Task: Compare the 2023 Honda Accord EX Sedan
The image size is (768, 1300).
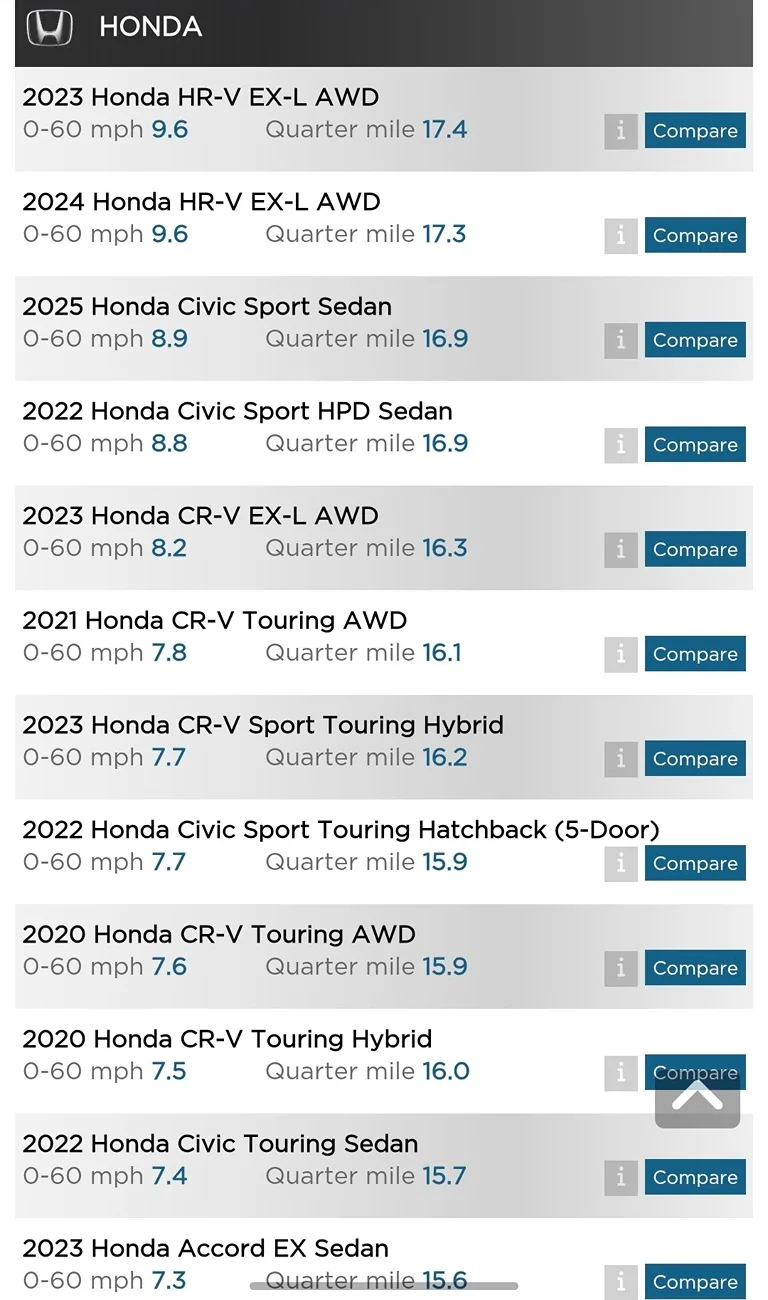Action: pyautogui.click(x=695, y=1282)
